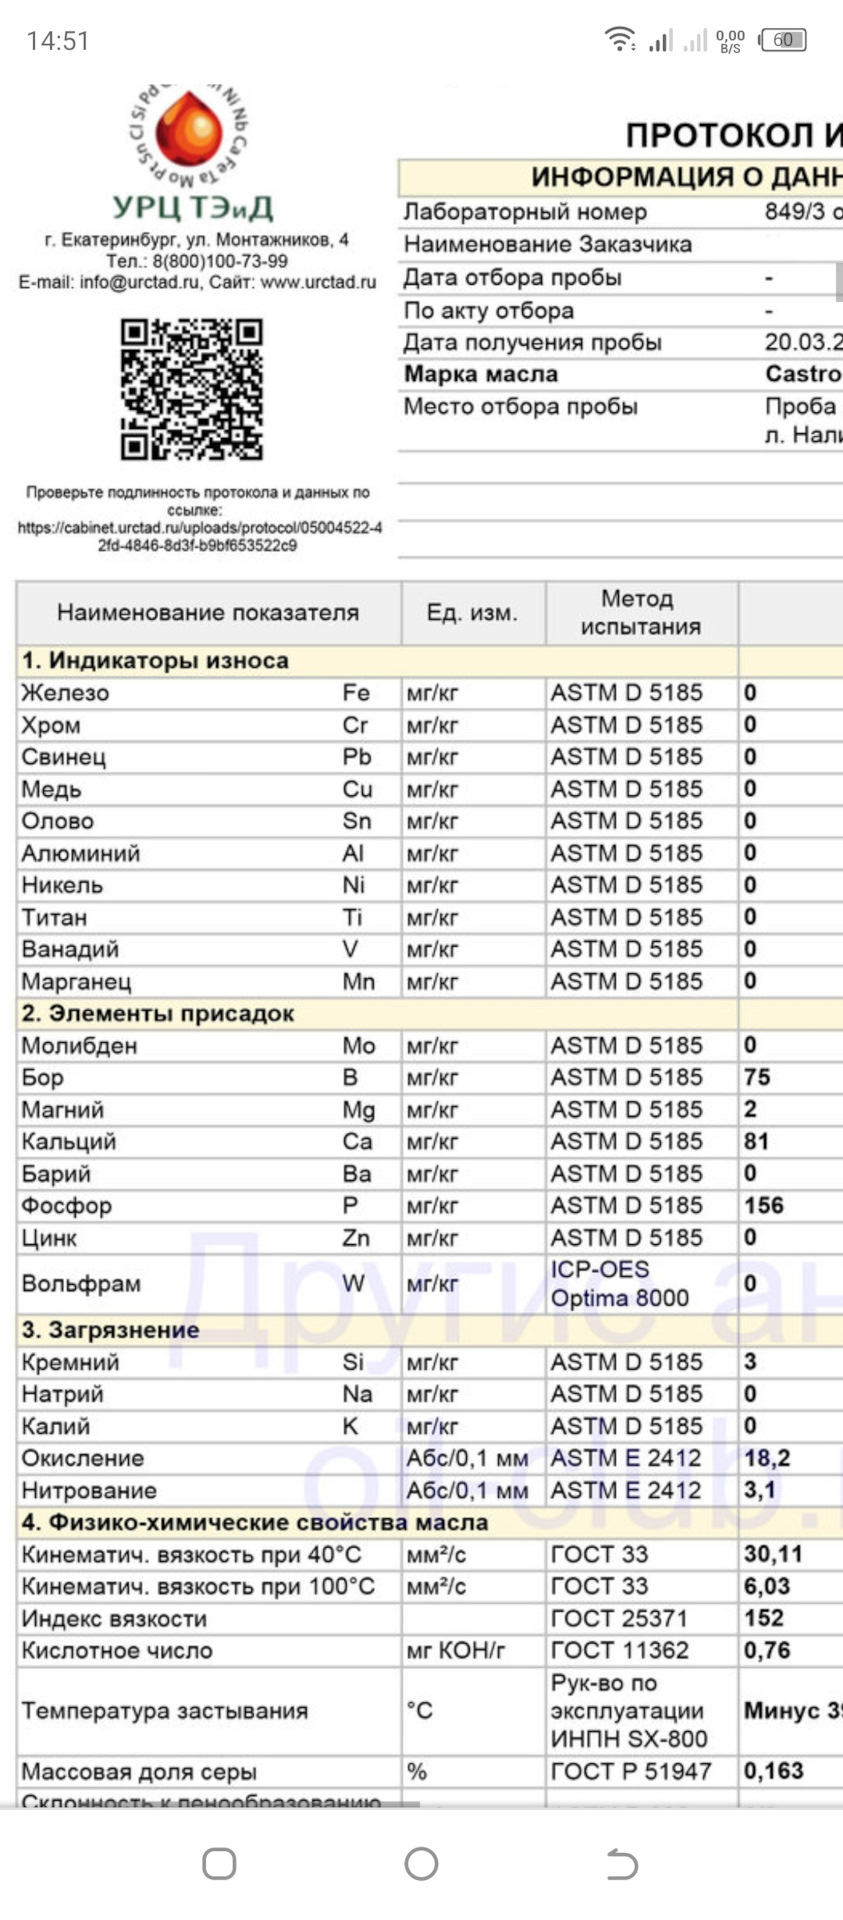Tap the 'Наименование Заказчика' info row
The image size is (843, 1920).
pyautogui.click(x=620, y=245)
